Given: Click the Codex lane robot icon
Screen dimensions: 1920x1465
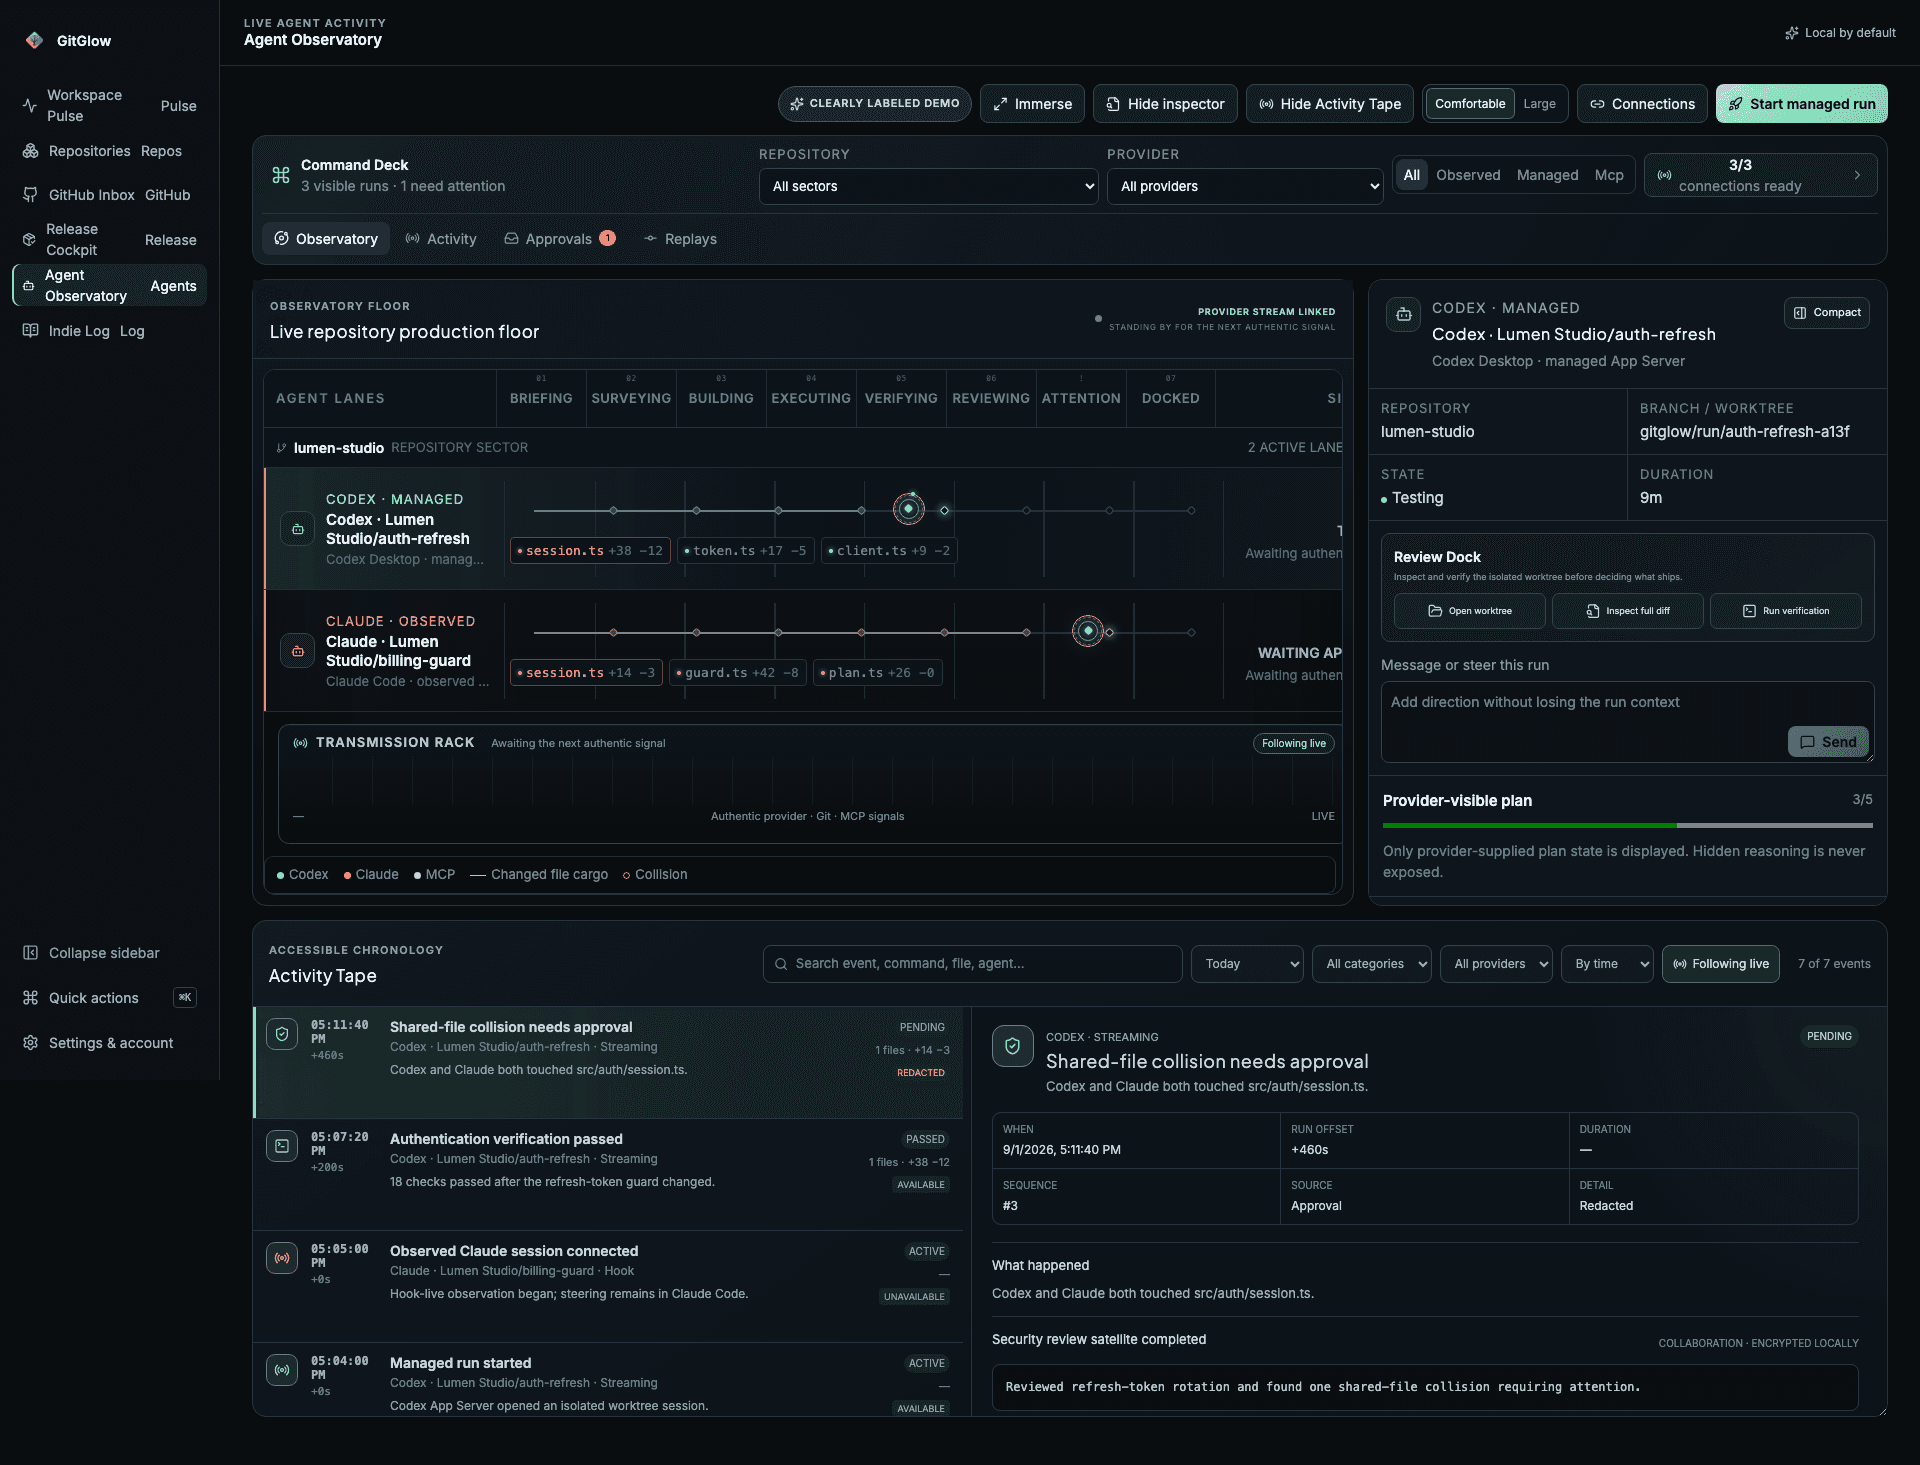Looking at the screenshot, I should [x=298, y=529].
